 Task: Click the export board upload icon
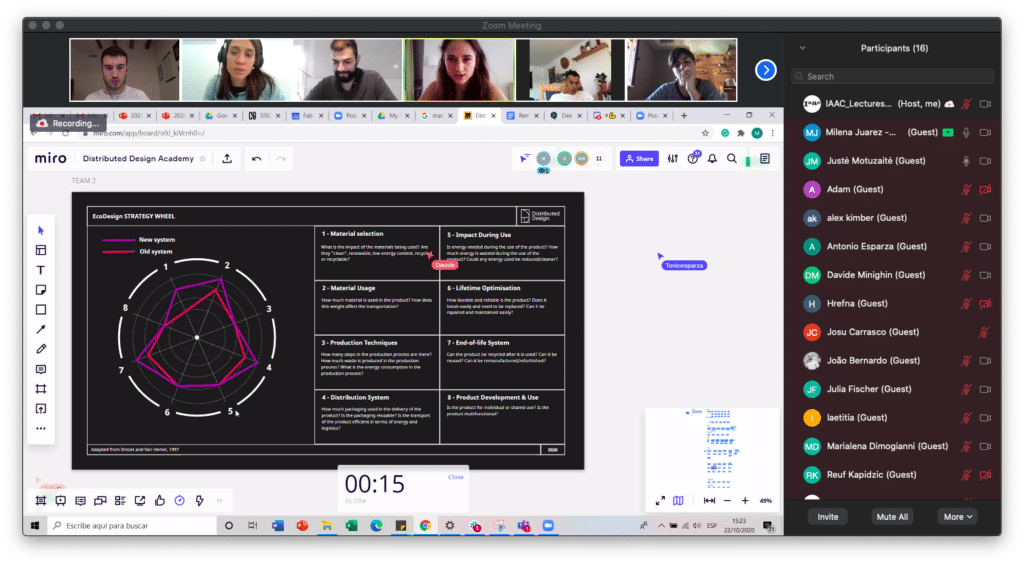coord(227,158)
